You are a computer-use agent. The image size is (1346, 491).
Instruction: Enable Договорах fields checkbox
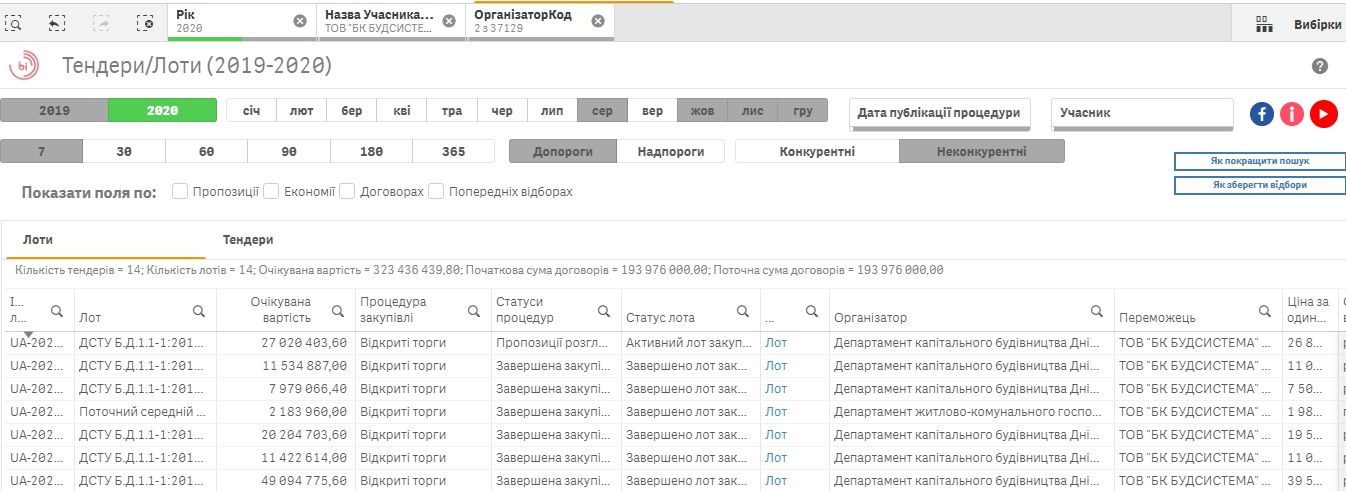point(347,191)
